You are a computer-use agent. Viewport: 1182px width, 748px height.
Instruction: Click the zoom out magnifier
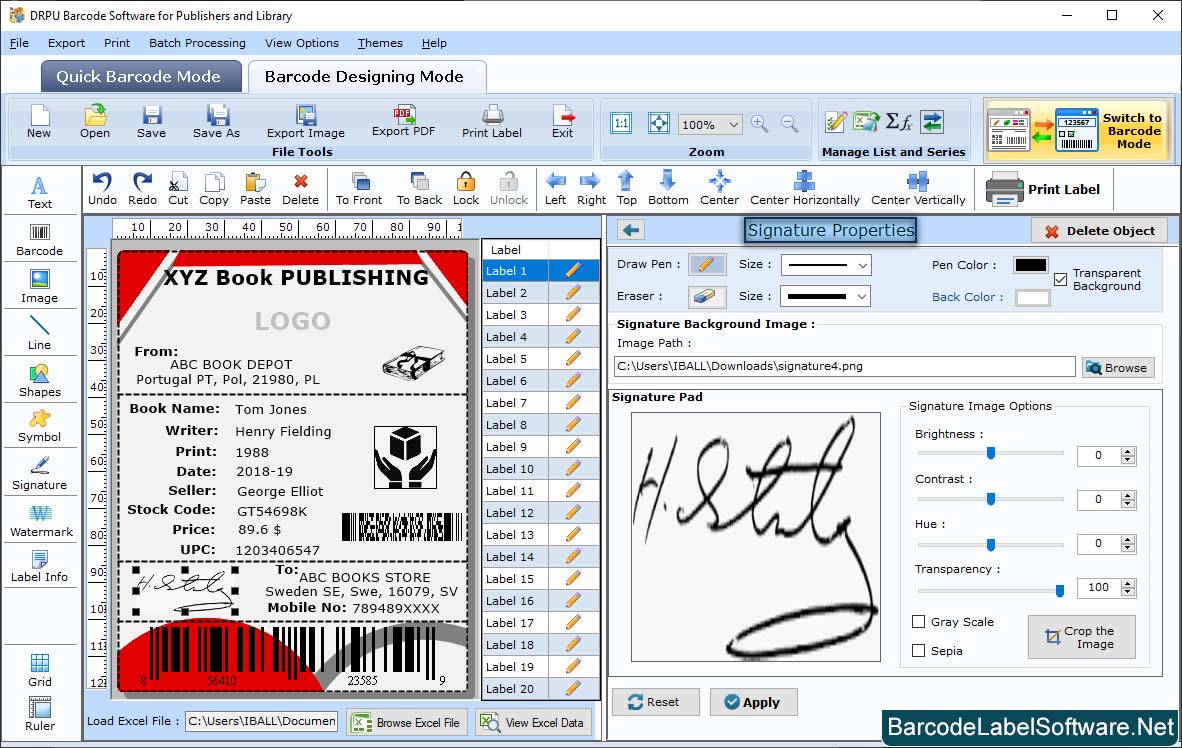tap(789, 124)
